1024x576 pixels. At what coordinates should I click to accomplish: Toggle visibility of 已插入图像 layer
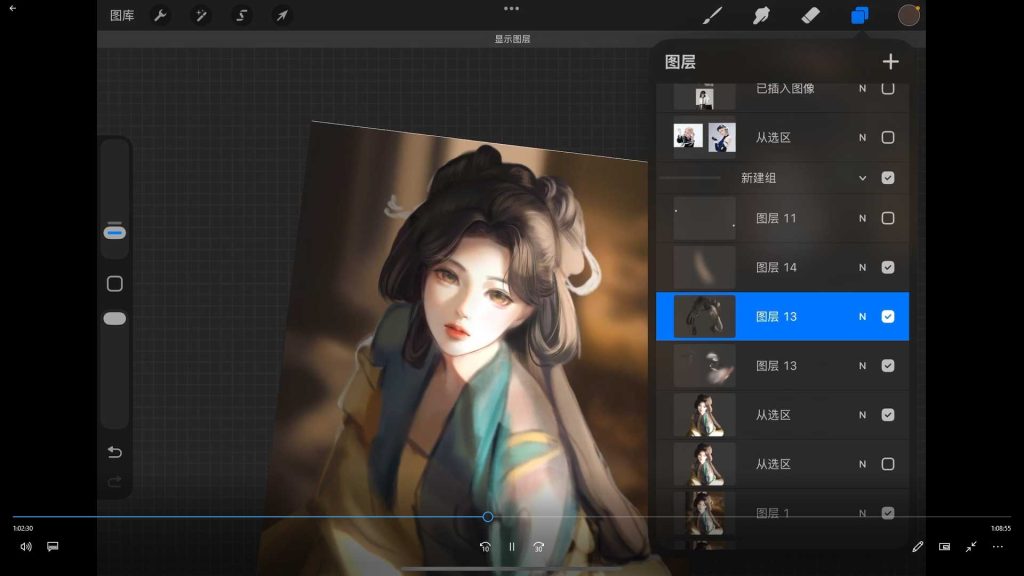tap(888, 88)
